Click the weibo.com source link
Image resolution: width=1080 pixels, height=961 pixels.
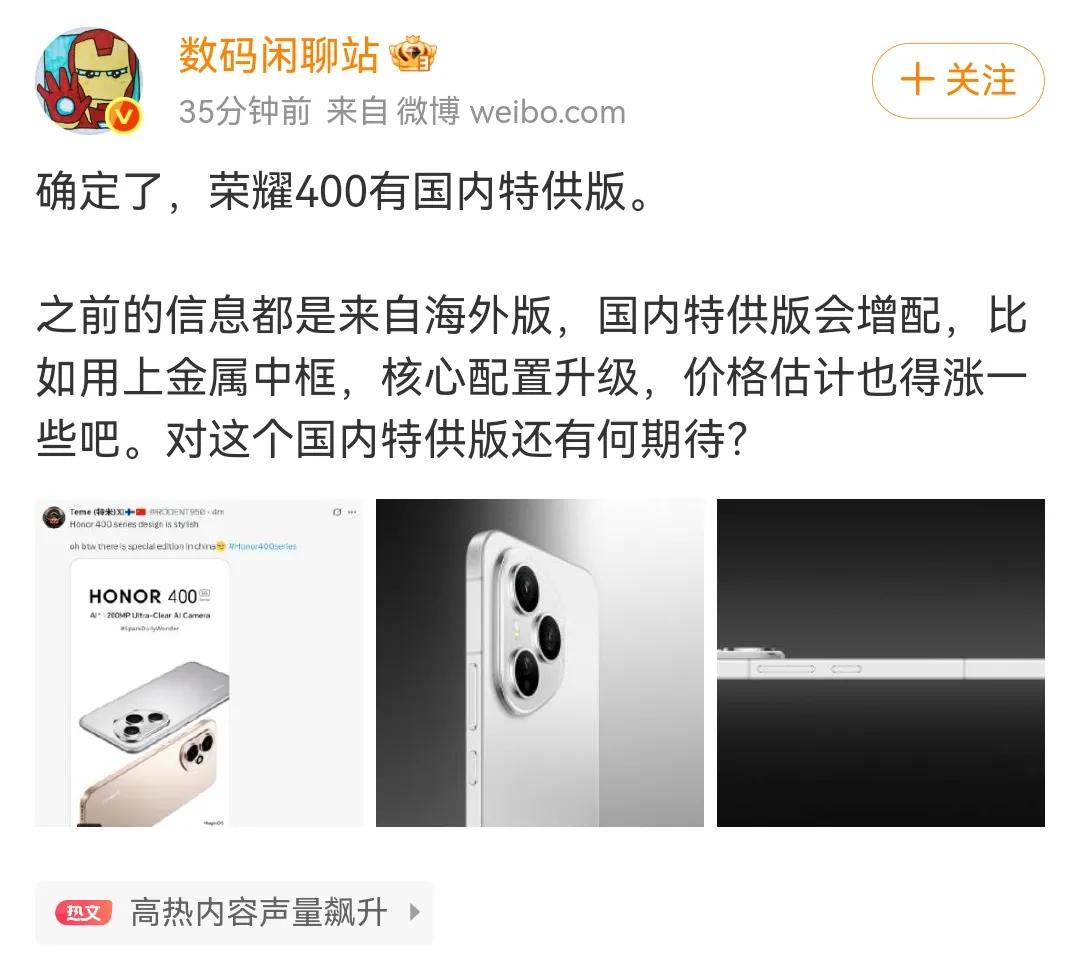point(547,112)
